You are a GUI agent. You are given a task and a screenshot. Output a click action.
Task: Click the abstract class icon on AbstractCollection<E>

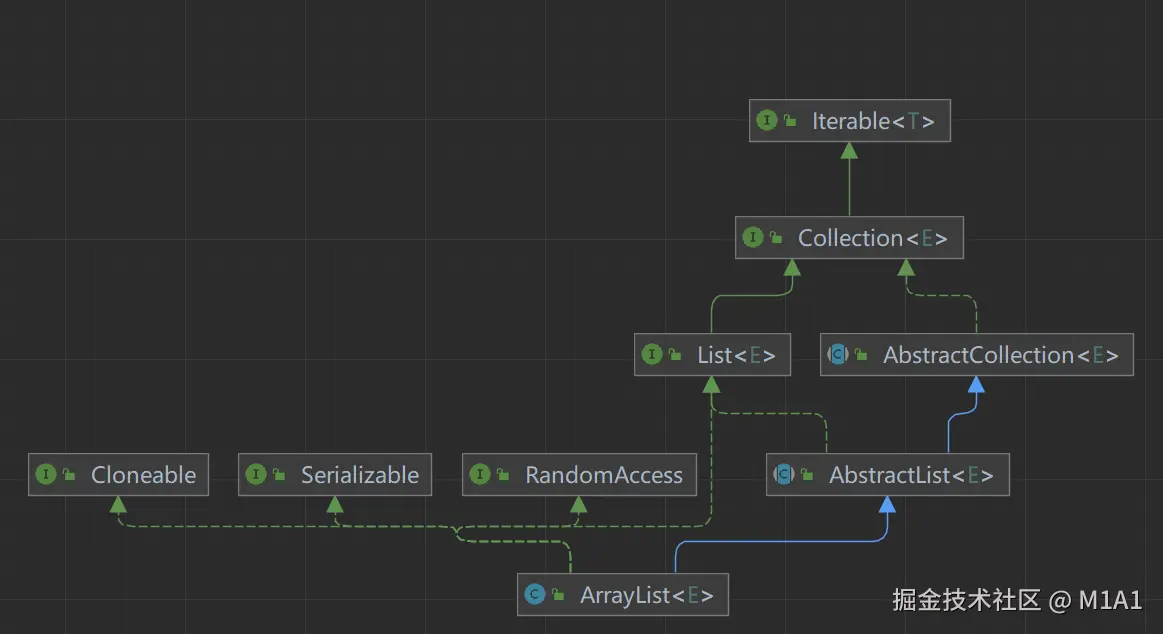838,355
